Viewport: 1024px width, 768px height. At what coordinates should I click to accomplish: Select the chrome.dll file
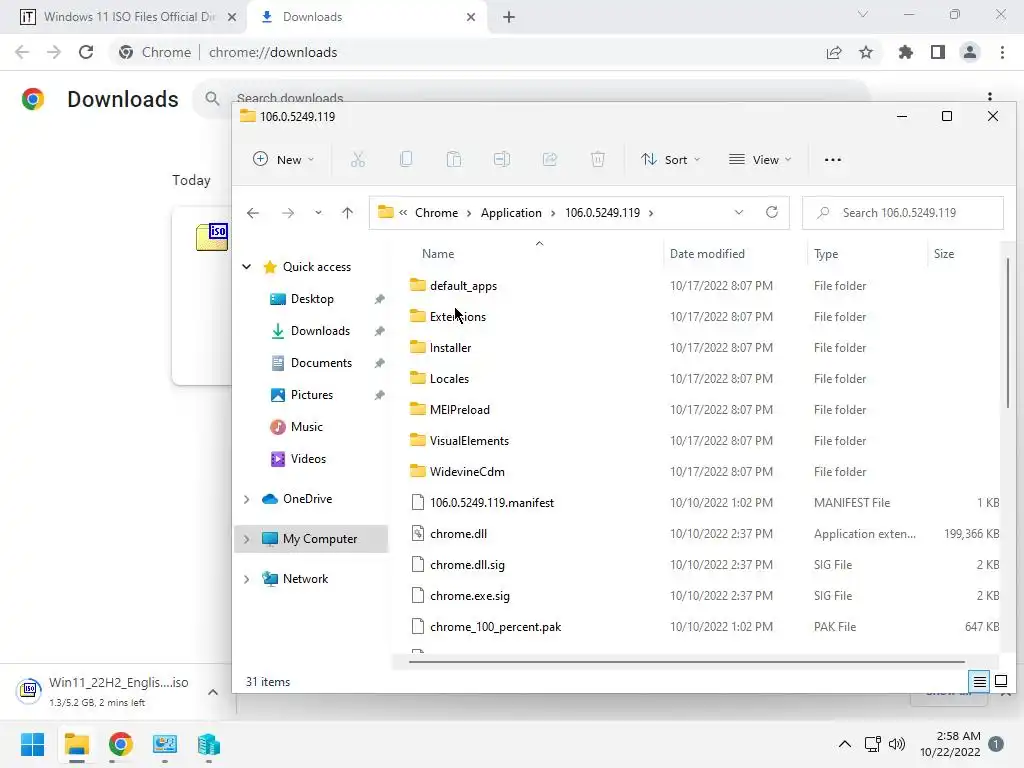[x=458, y=534]
